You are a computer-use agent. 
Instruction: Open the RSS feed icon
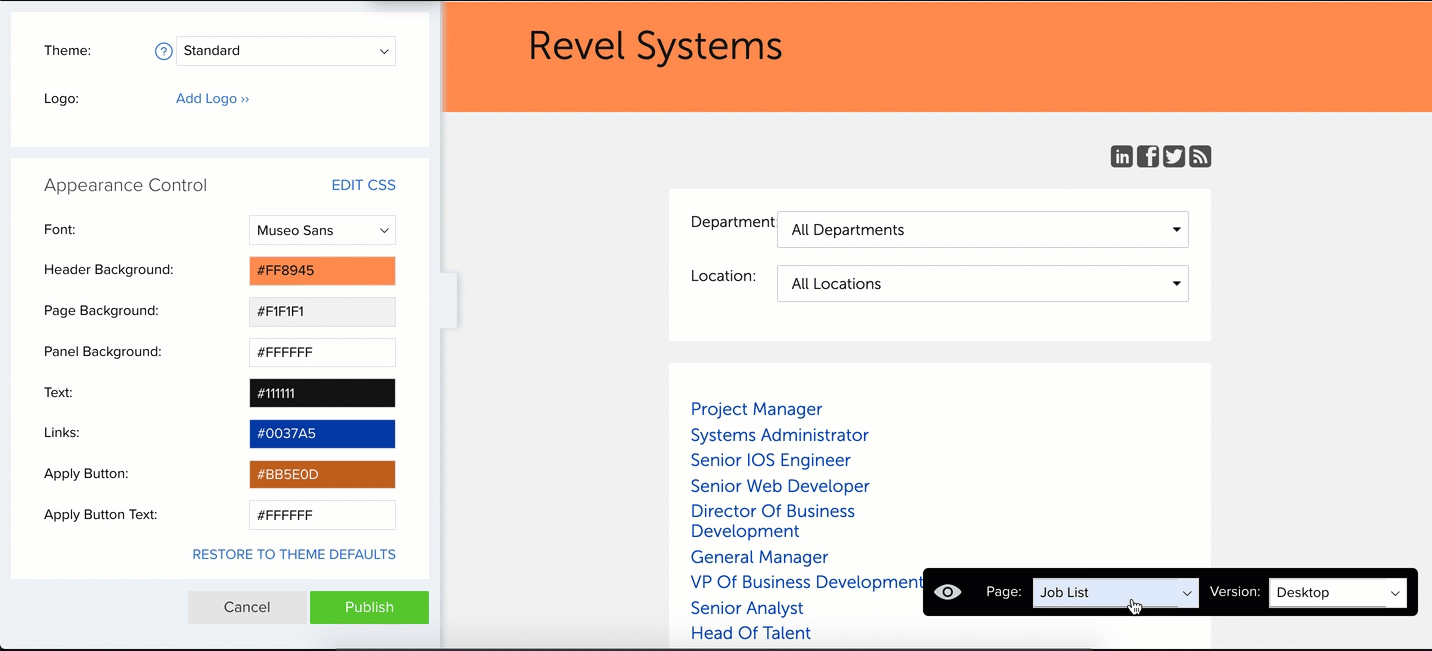tap(1200, 156)
